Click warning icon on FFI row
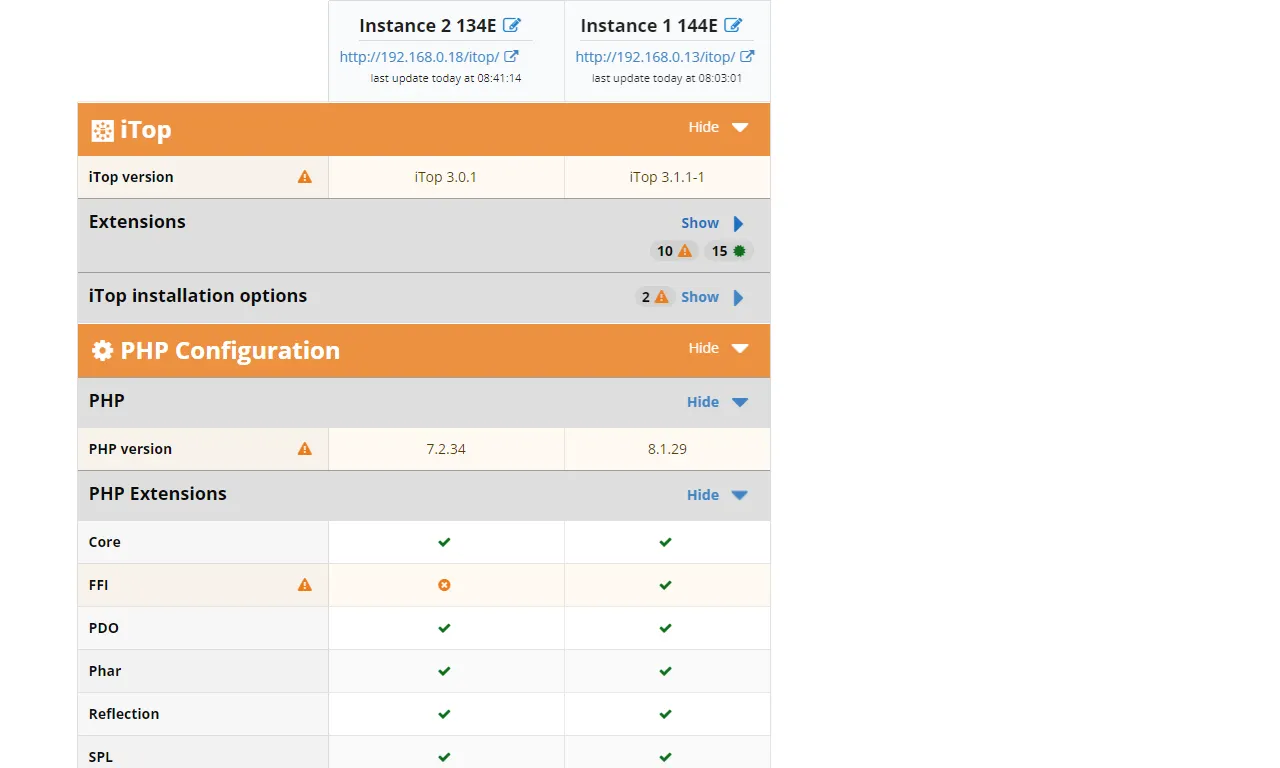Viewport: 1280px width, 768px height. [x=305, y=585]
